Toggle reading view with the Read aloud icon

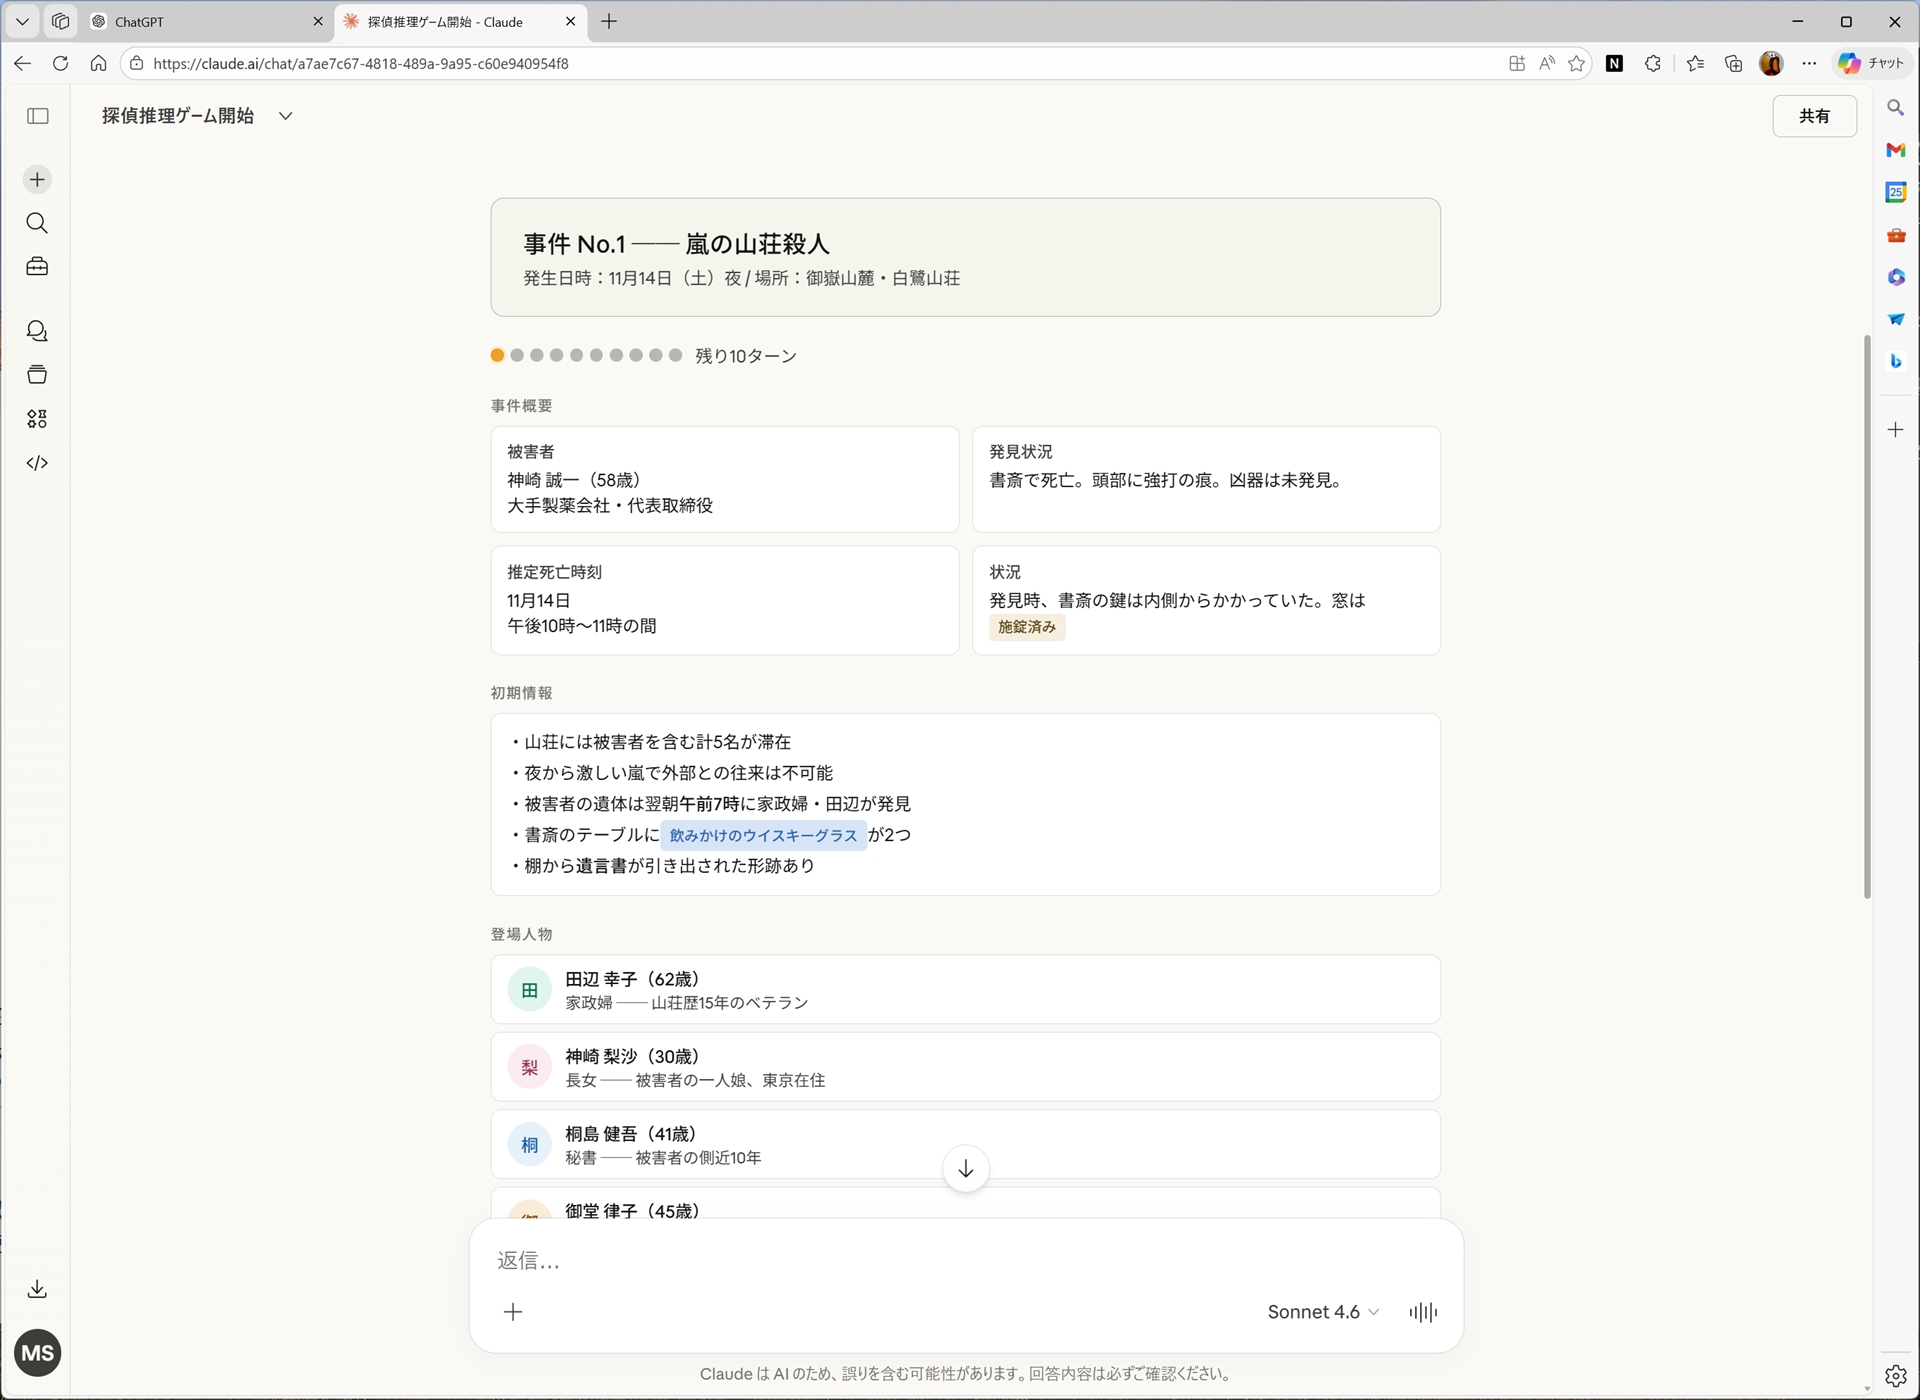coord(1546,62)
